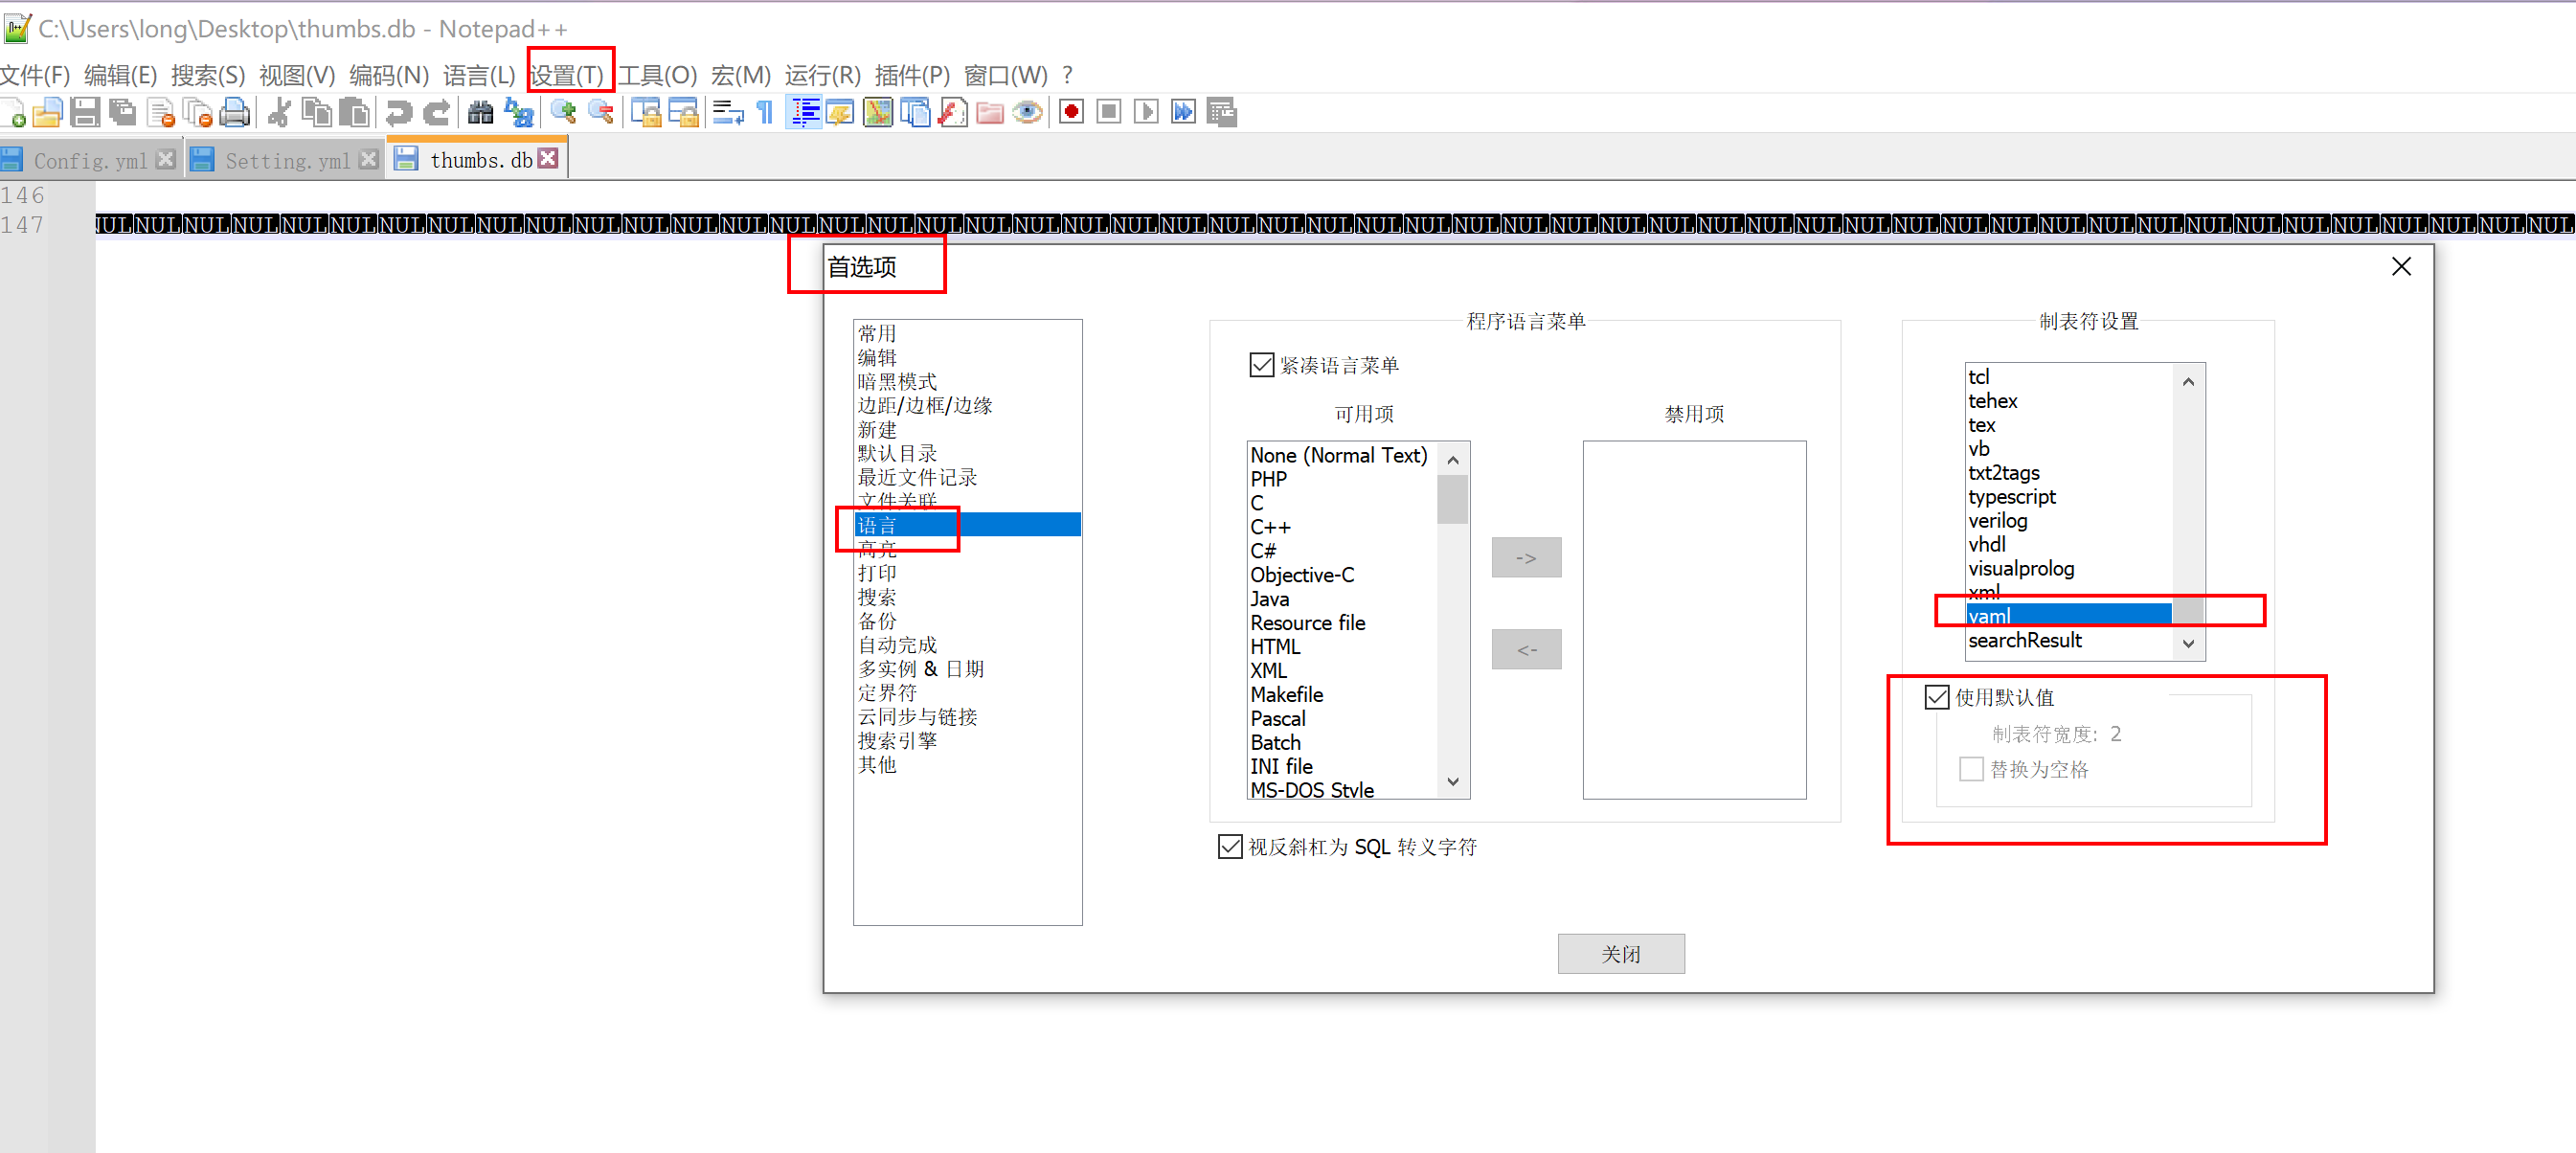Click the Monitoring eye toolbar icon
The width and height of the screenshot is (2576, 1153).
click(x=1027, y=113)
